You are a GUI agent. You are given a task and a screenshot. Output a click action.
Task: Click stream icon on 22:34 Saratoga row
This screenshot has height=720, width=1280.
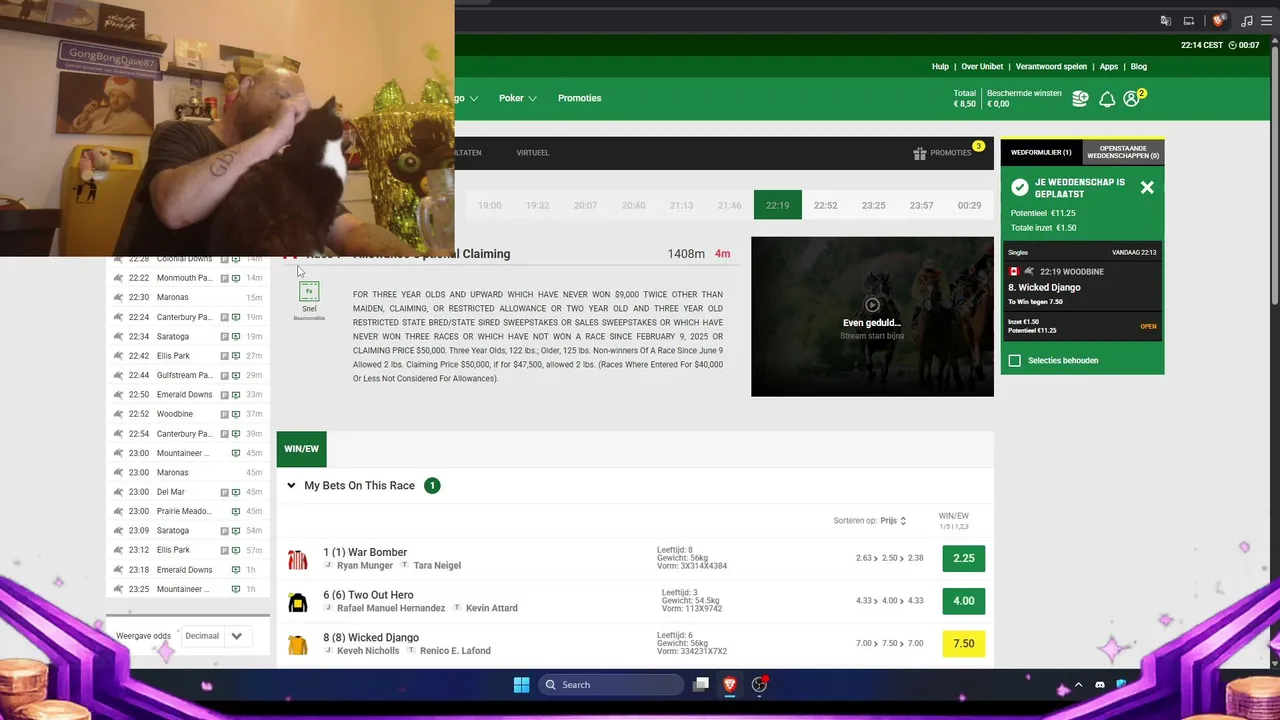pyautogui.click(x=236, y=336)
